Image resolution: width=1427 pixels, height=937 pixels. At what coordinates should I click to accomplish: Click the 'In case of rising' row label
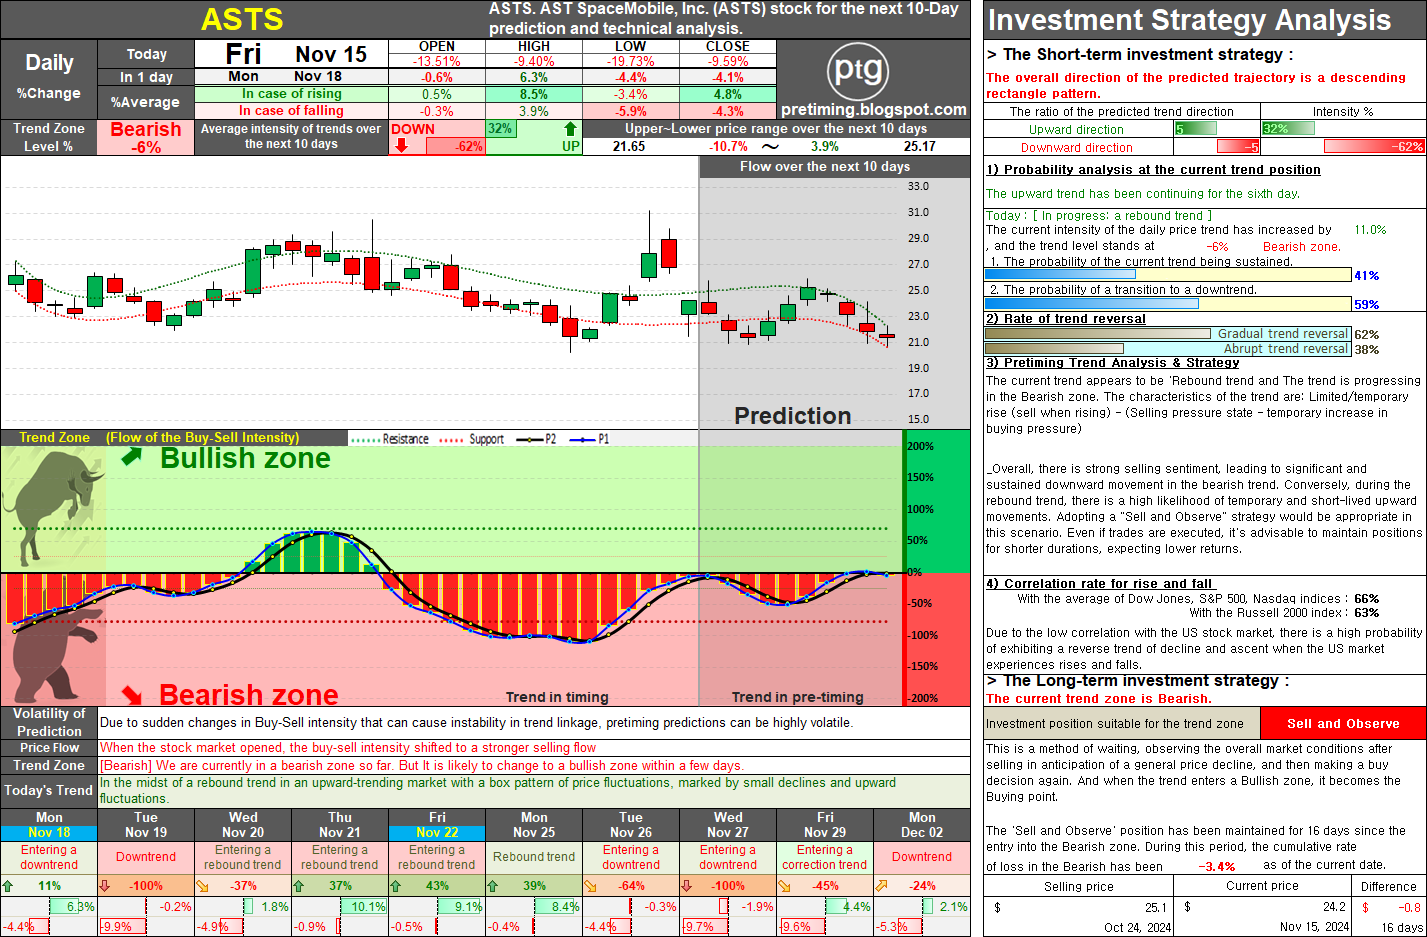(x=291, y=94)
